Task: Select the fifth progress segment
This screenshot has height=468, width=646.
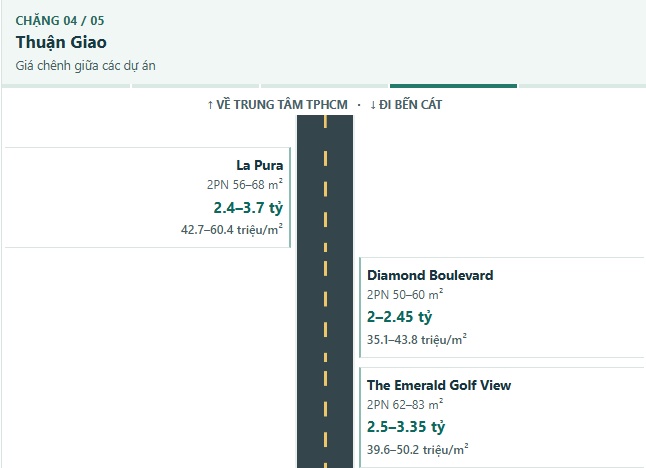Action: tap(582, 86)
